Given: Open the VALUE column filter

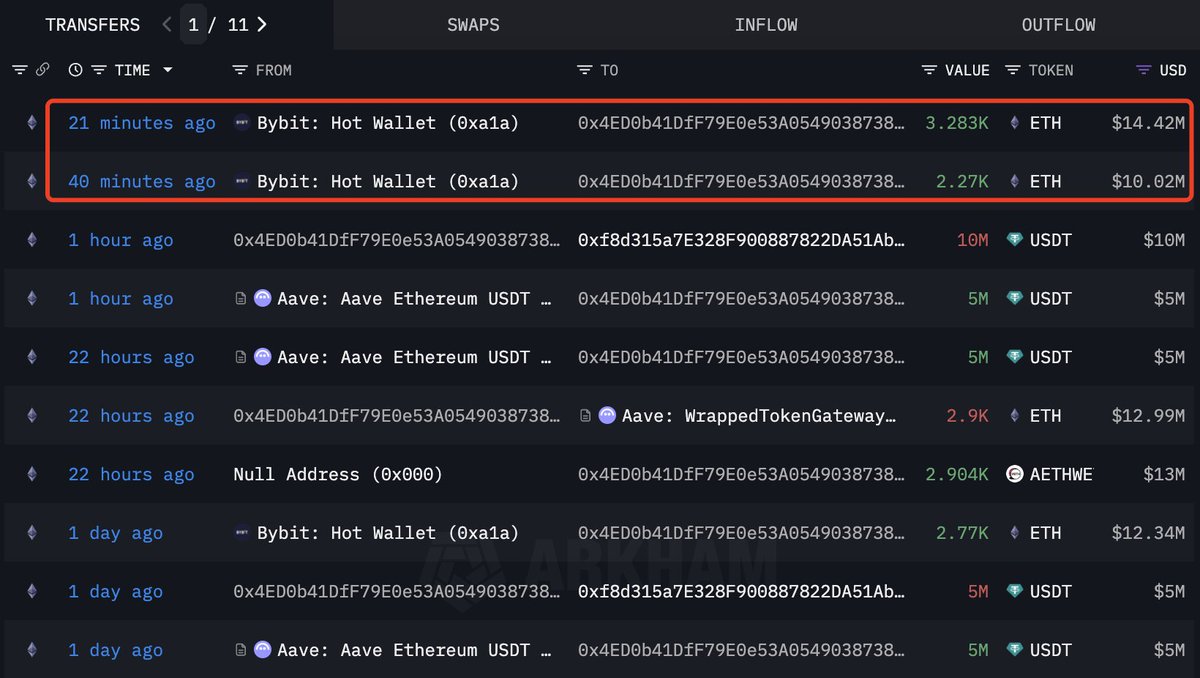Looking at the screenshot, I should pos(930,70).
